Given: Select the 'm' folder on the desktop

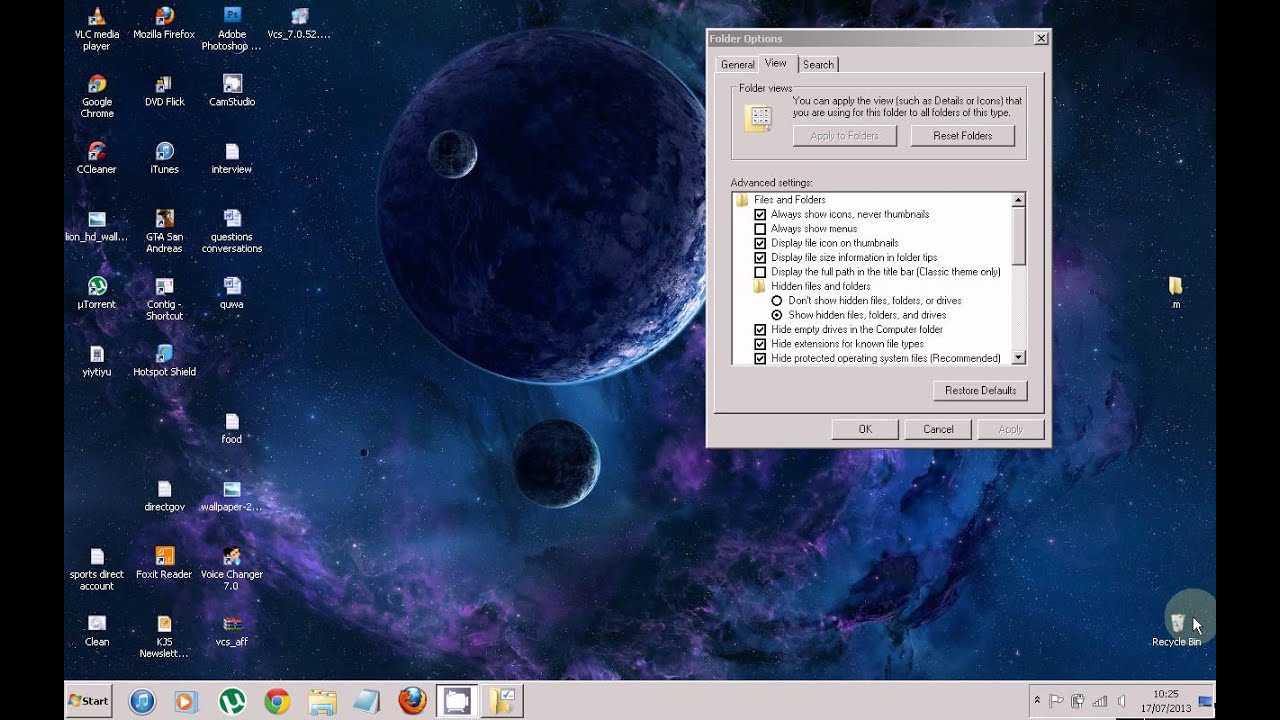Looking at the screenshot, I should 1176,292.
